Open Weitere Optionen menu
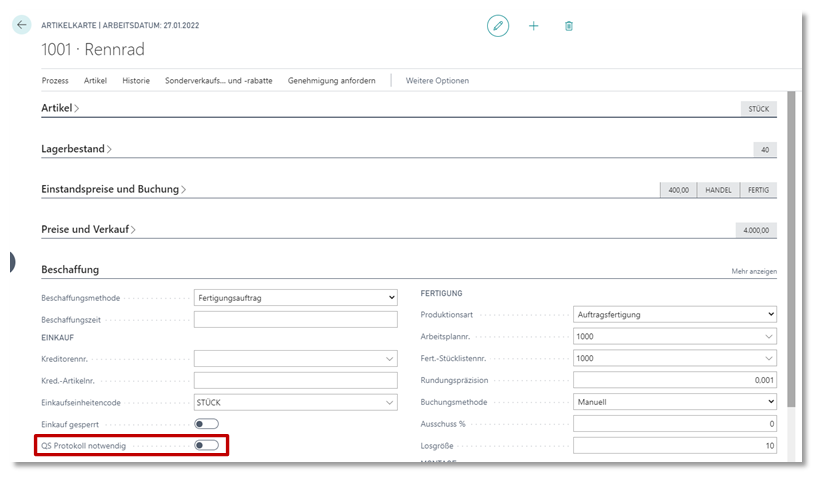 pos(437,80)
